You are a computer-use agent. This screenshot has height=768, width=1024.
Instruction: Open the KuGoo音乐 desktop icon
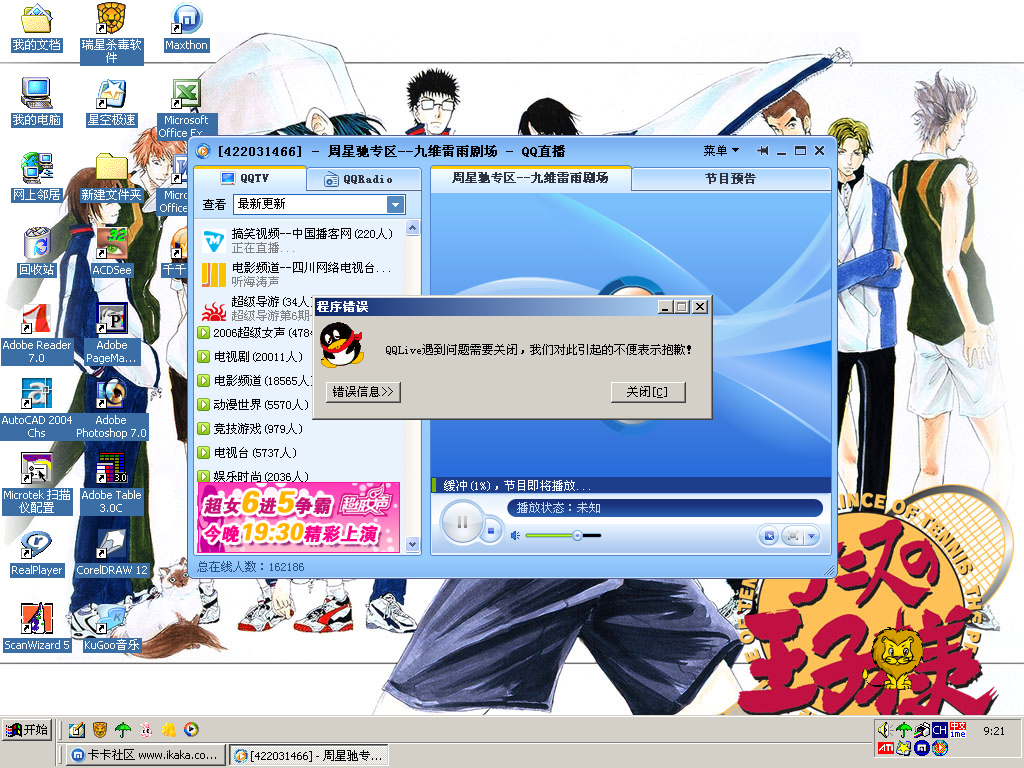112,628
